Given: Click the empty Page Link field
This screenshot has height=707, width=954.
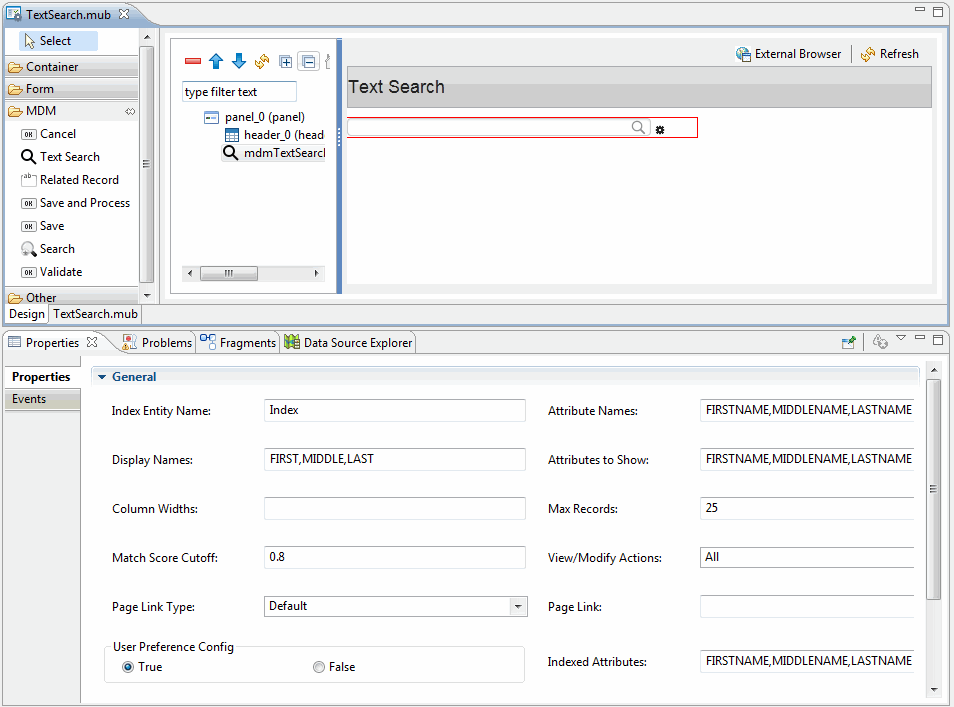Looking at the screenshot, I should [807, 607].
